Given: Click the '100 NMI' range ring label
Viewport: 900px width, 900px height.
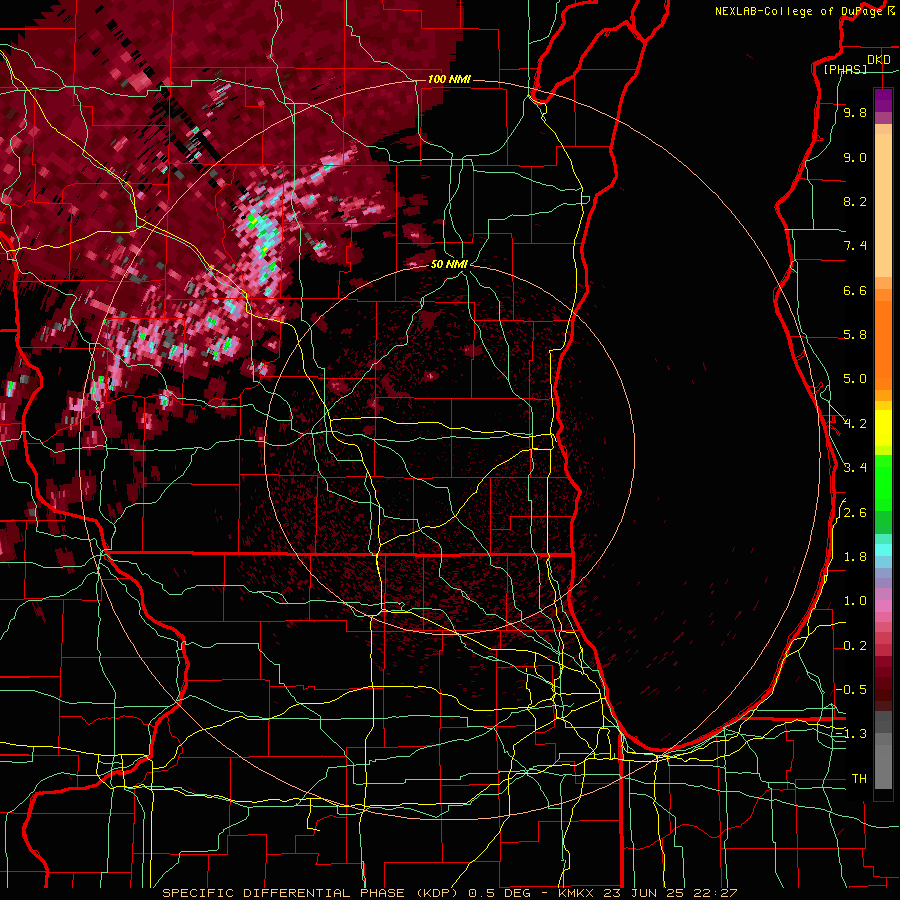Looking at the screenshot, I should click(x=449, y=79).
